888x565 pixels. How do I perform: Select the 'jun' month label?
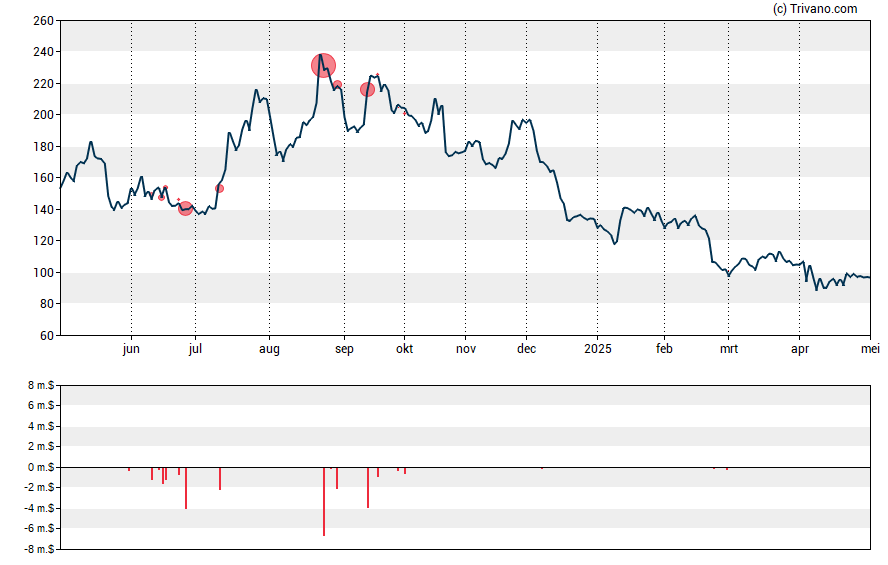(x=131, y=349)
